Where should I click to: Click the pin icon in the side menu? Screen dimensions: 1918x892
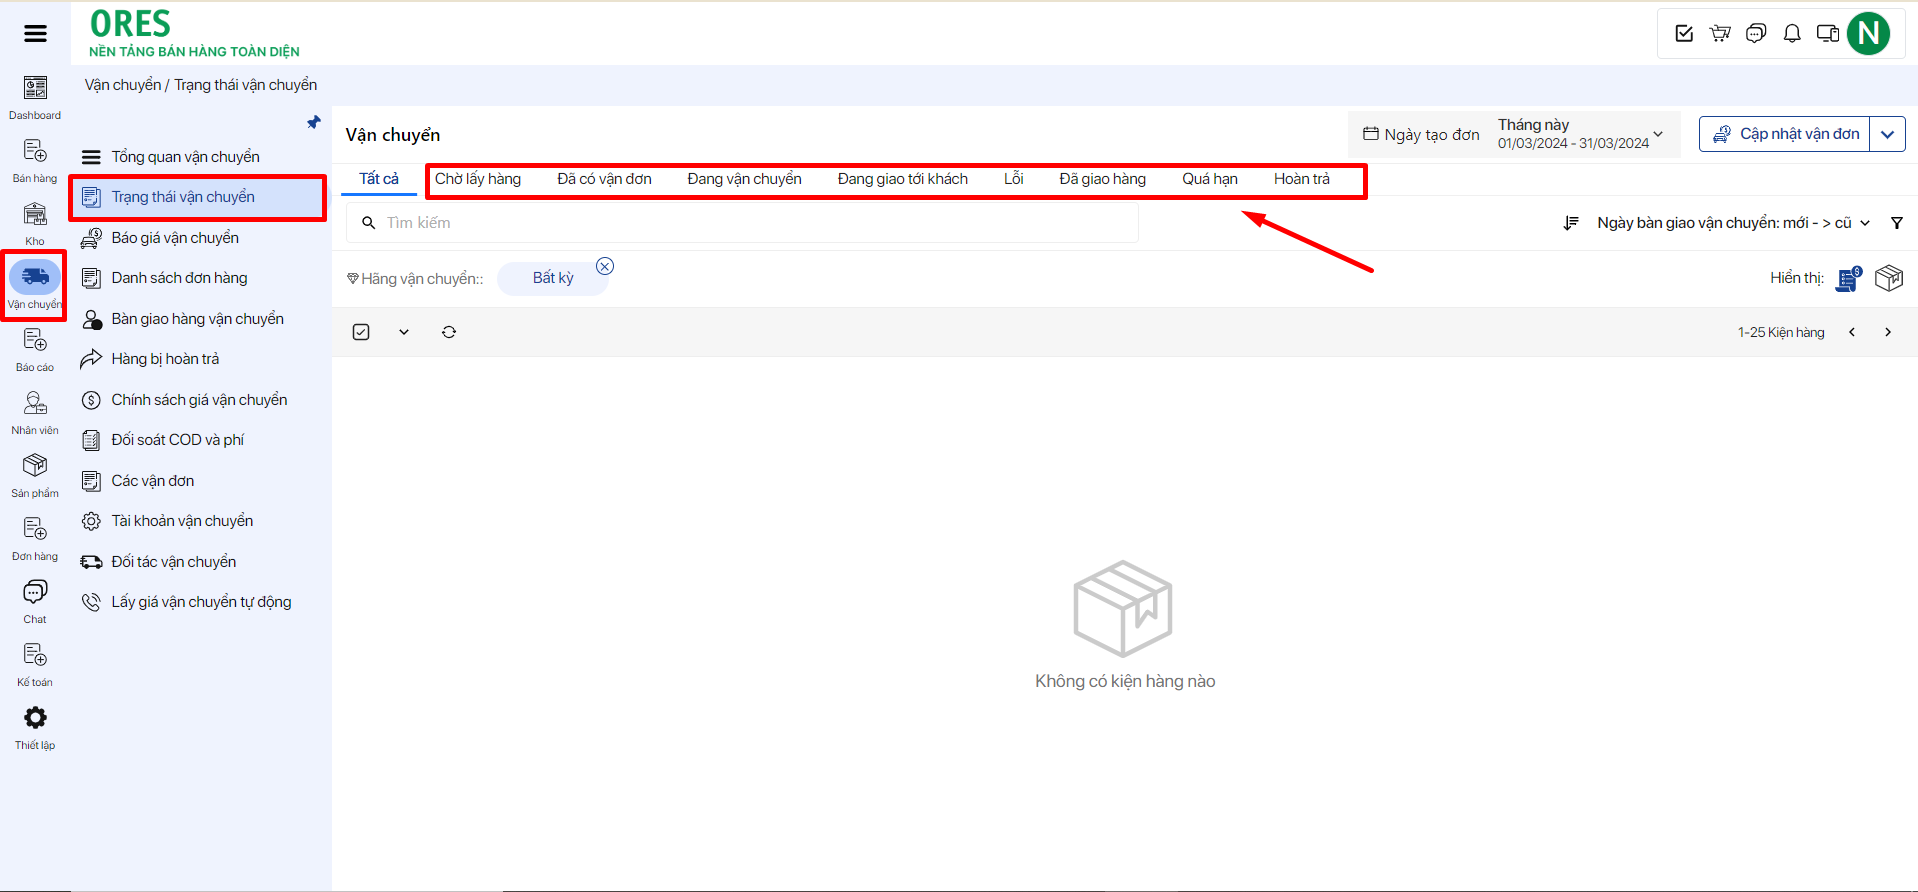[314, 122]
